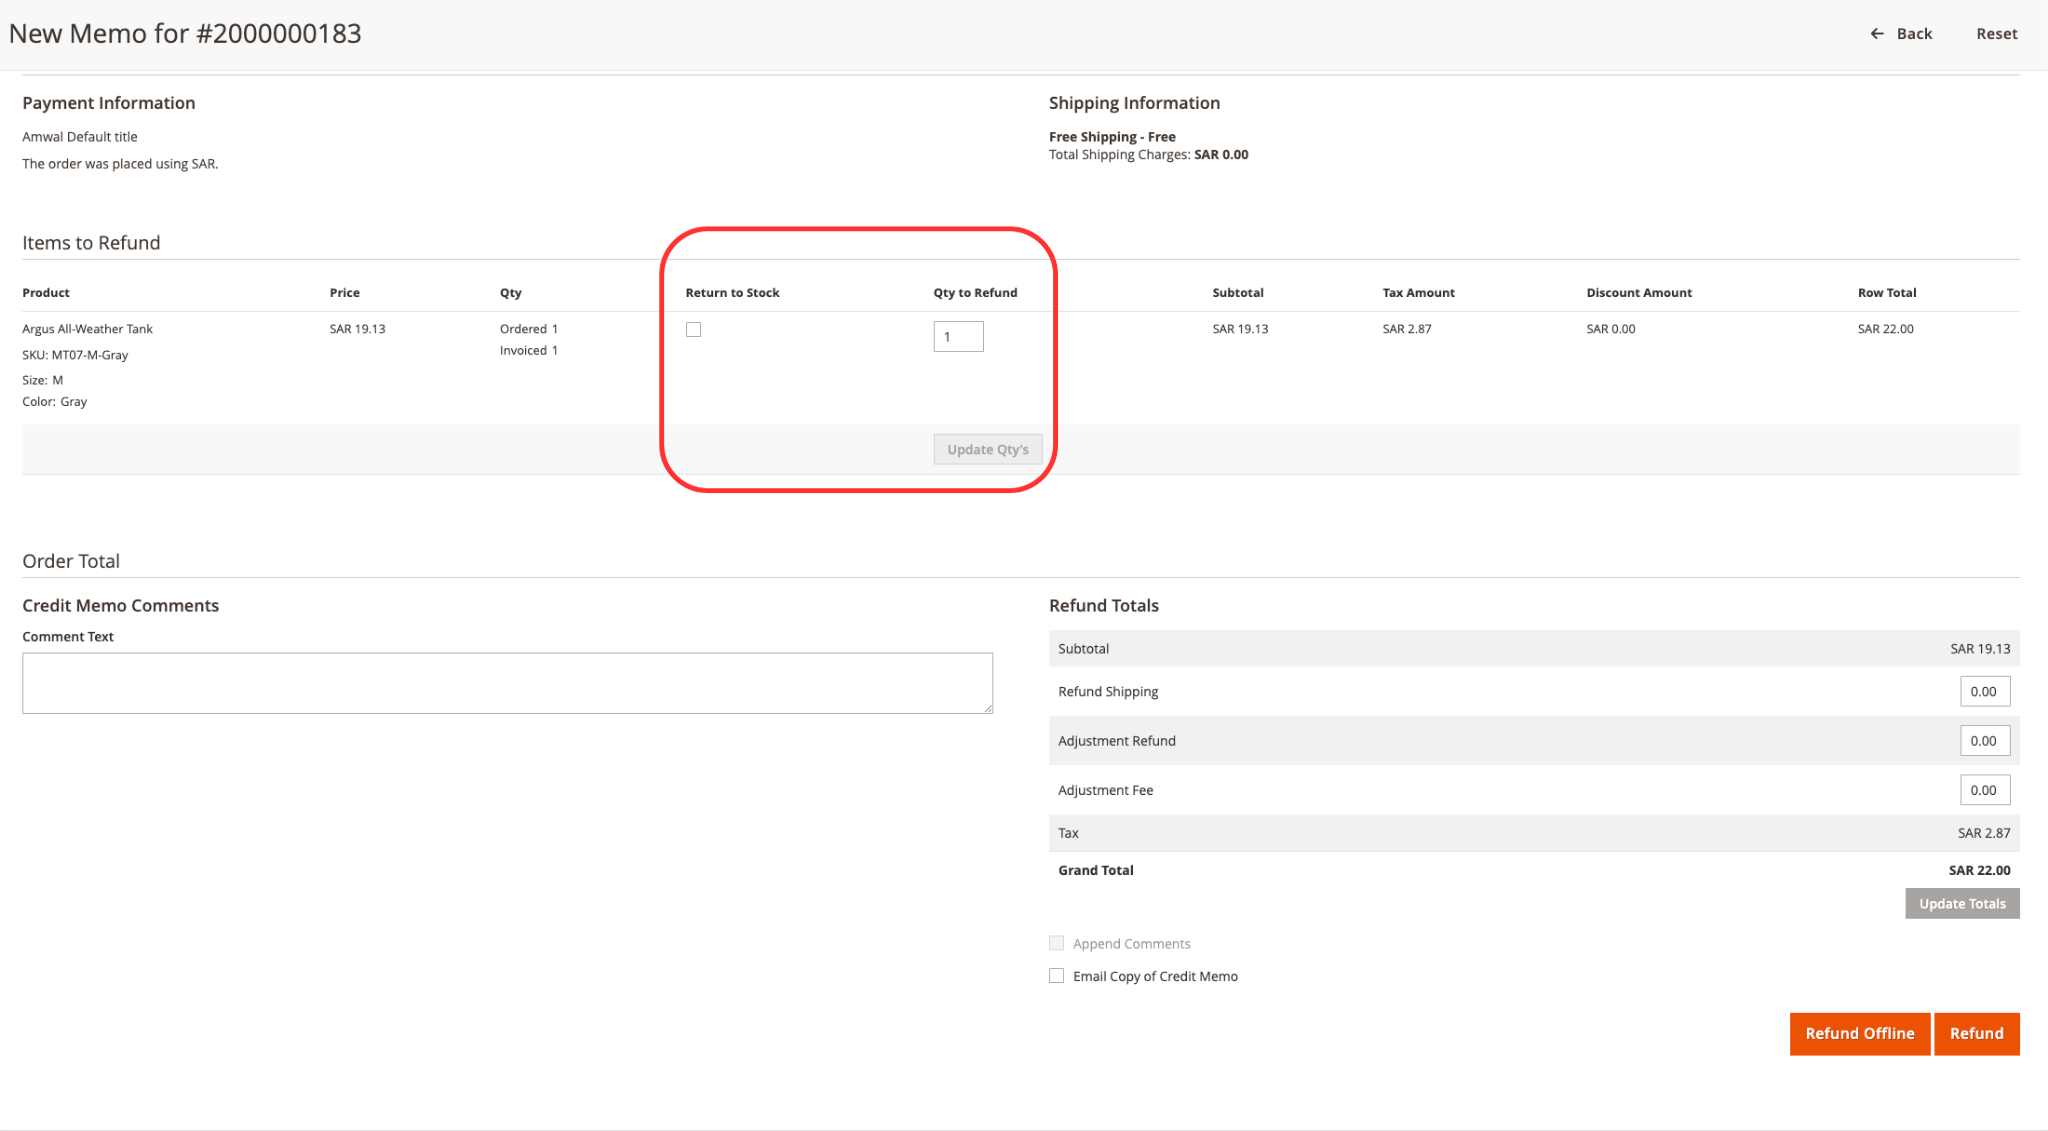The height and width of the screenshot is (1131, 2048).
Task: Grab the comment textarea resize handle
Action: pos(988,708)
